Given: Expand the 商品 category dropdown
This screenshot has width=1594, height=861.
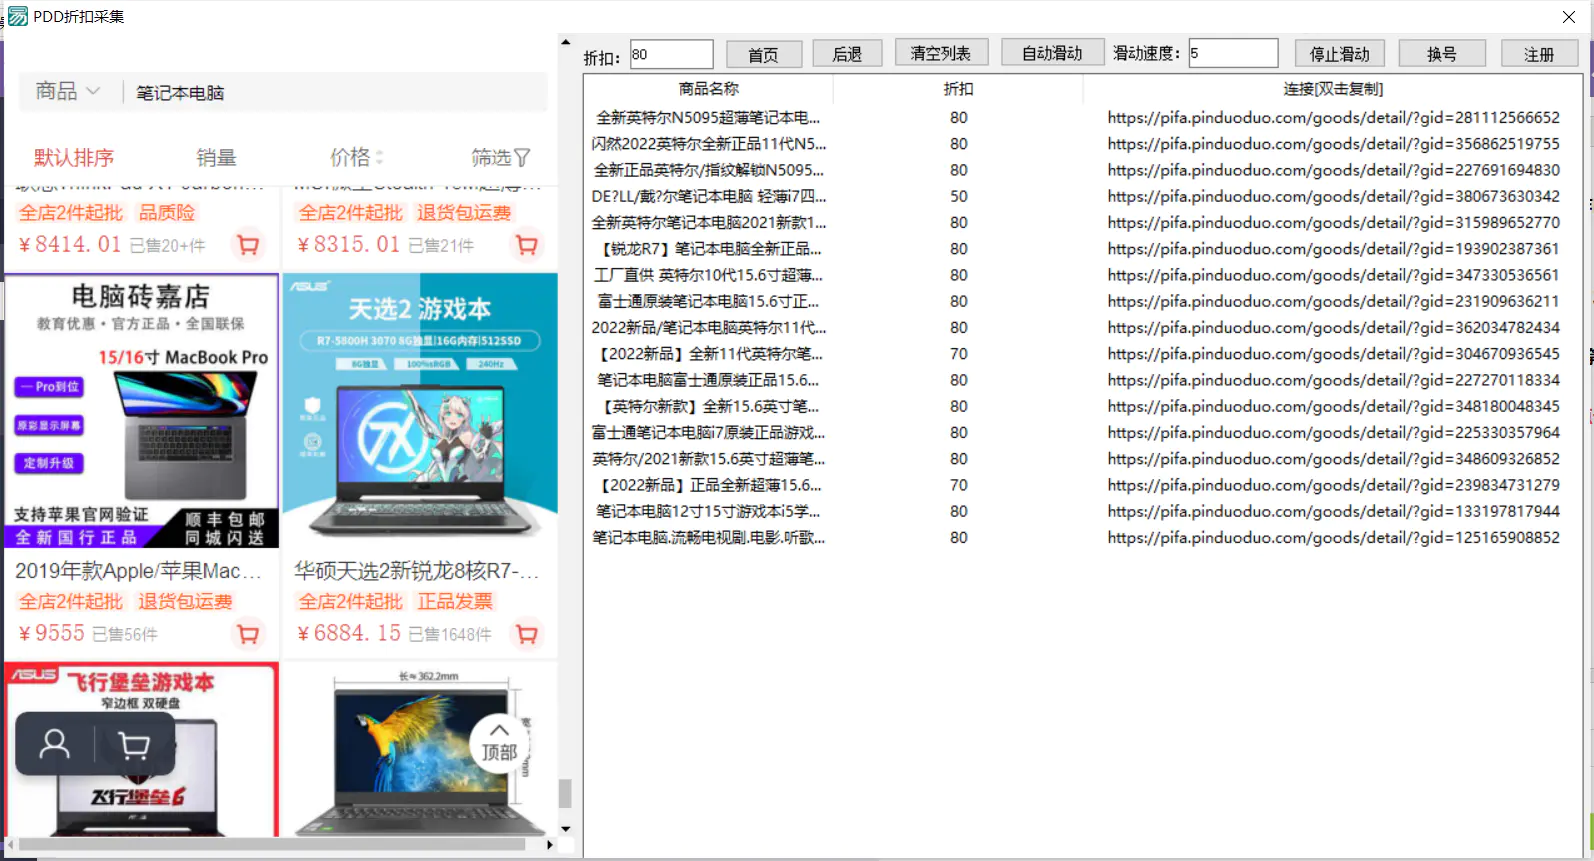Looking at the screenshot, I should pyautogui.click(x=68, y=91).
